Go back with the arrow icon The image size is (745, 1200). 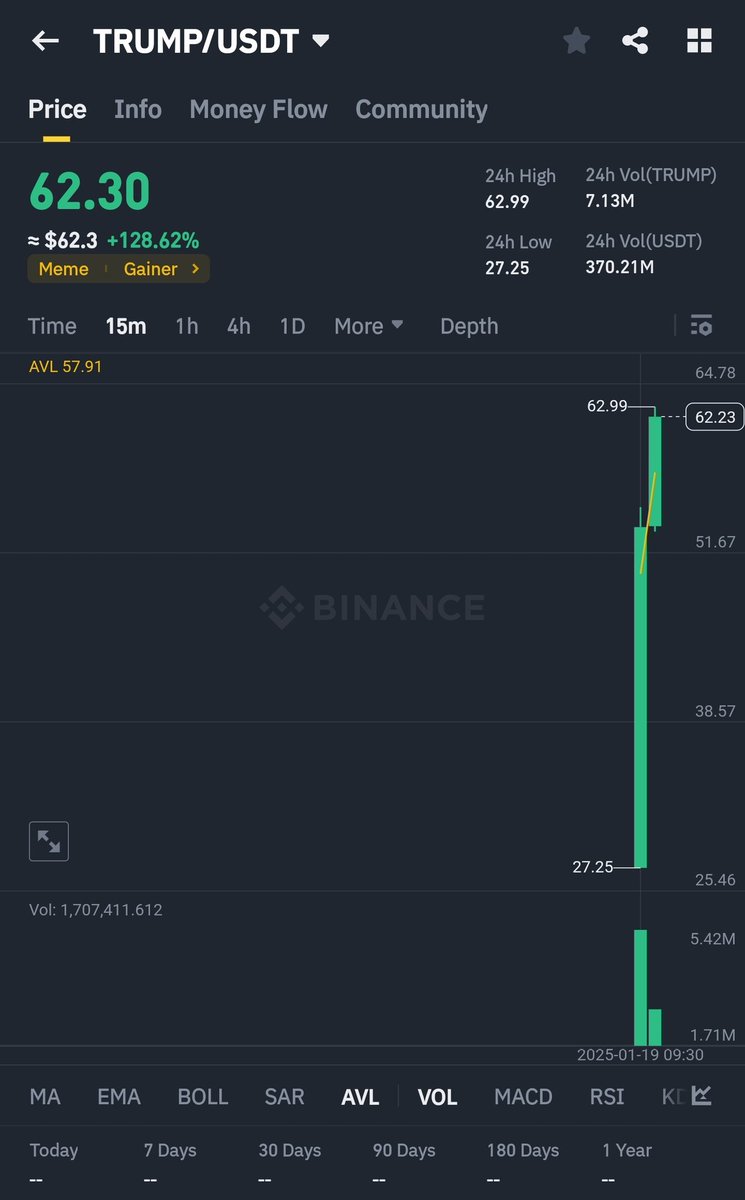45,41
